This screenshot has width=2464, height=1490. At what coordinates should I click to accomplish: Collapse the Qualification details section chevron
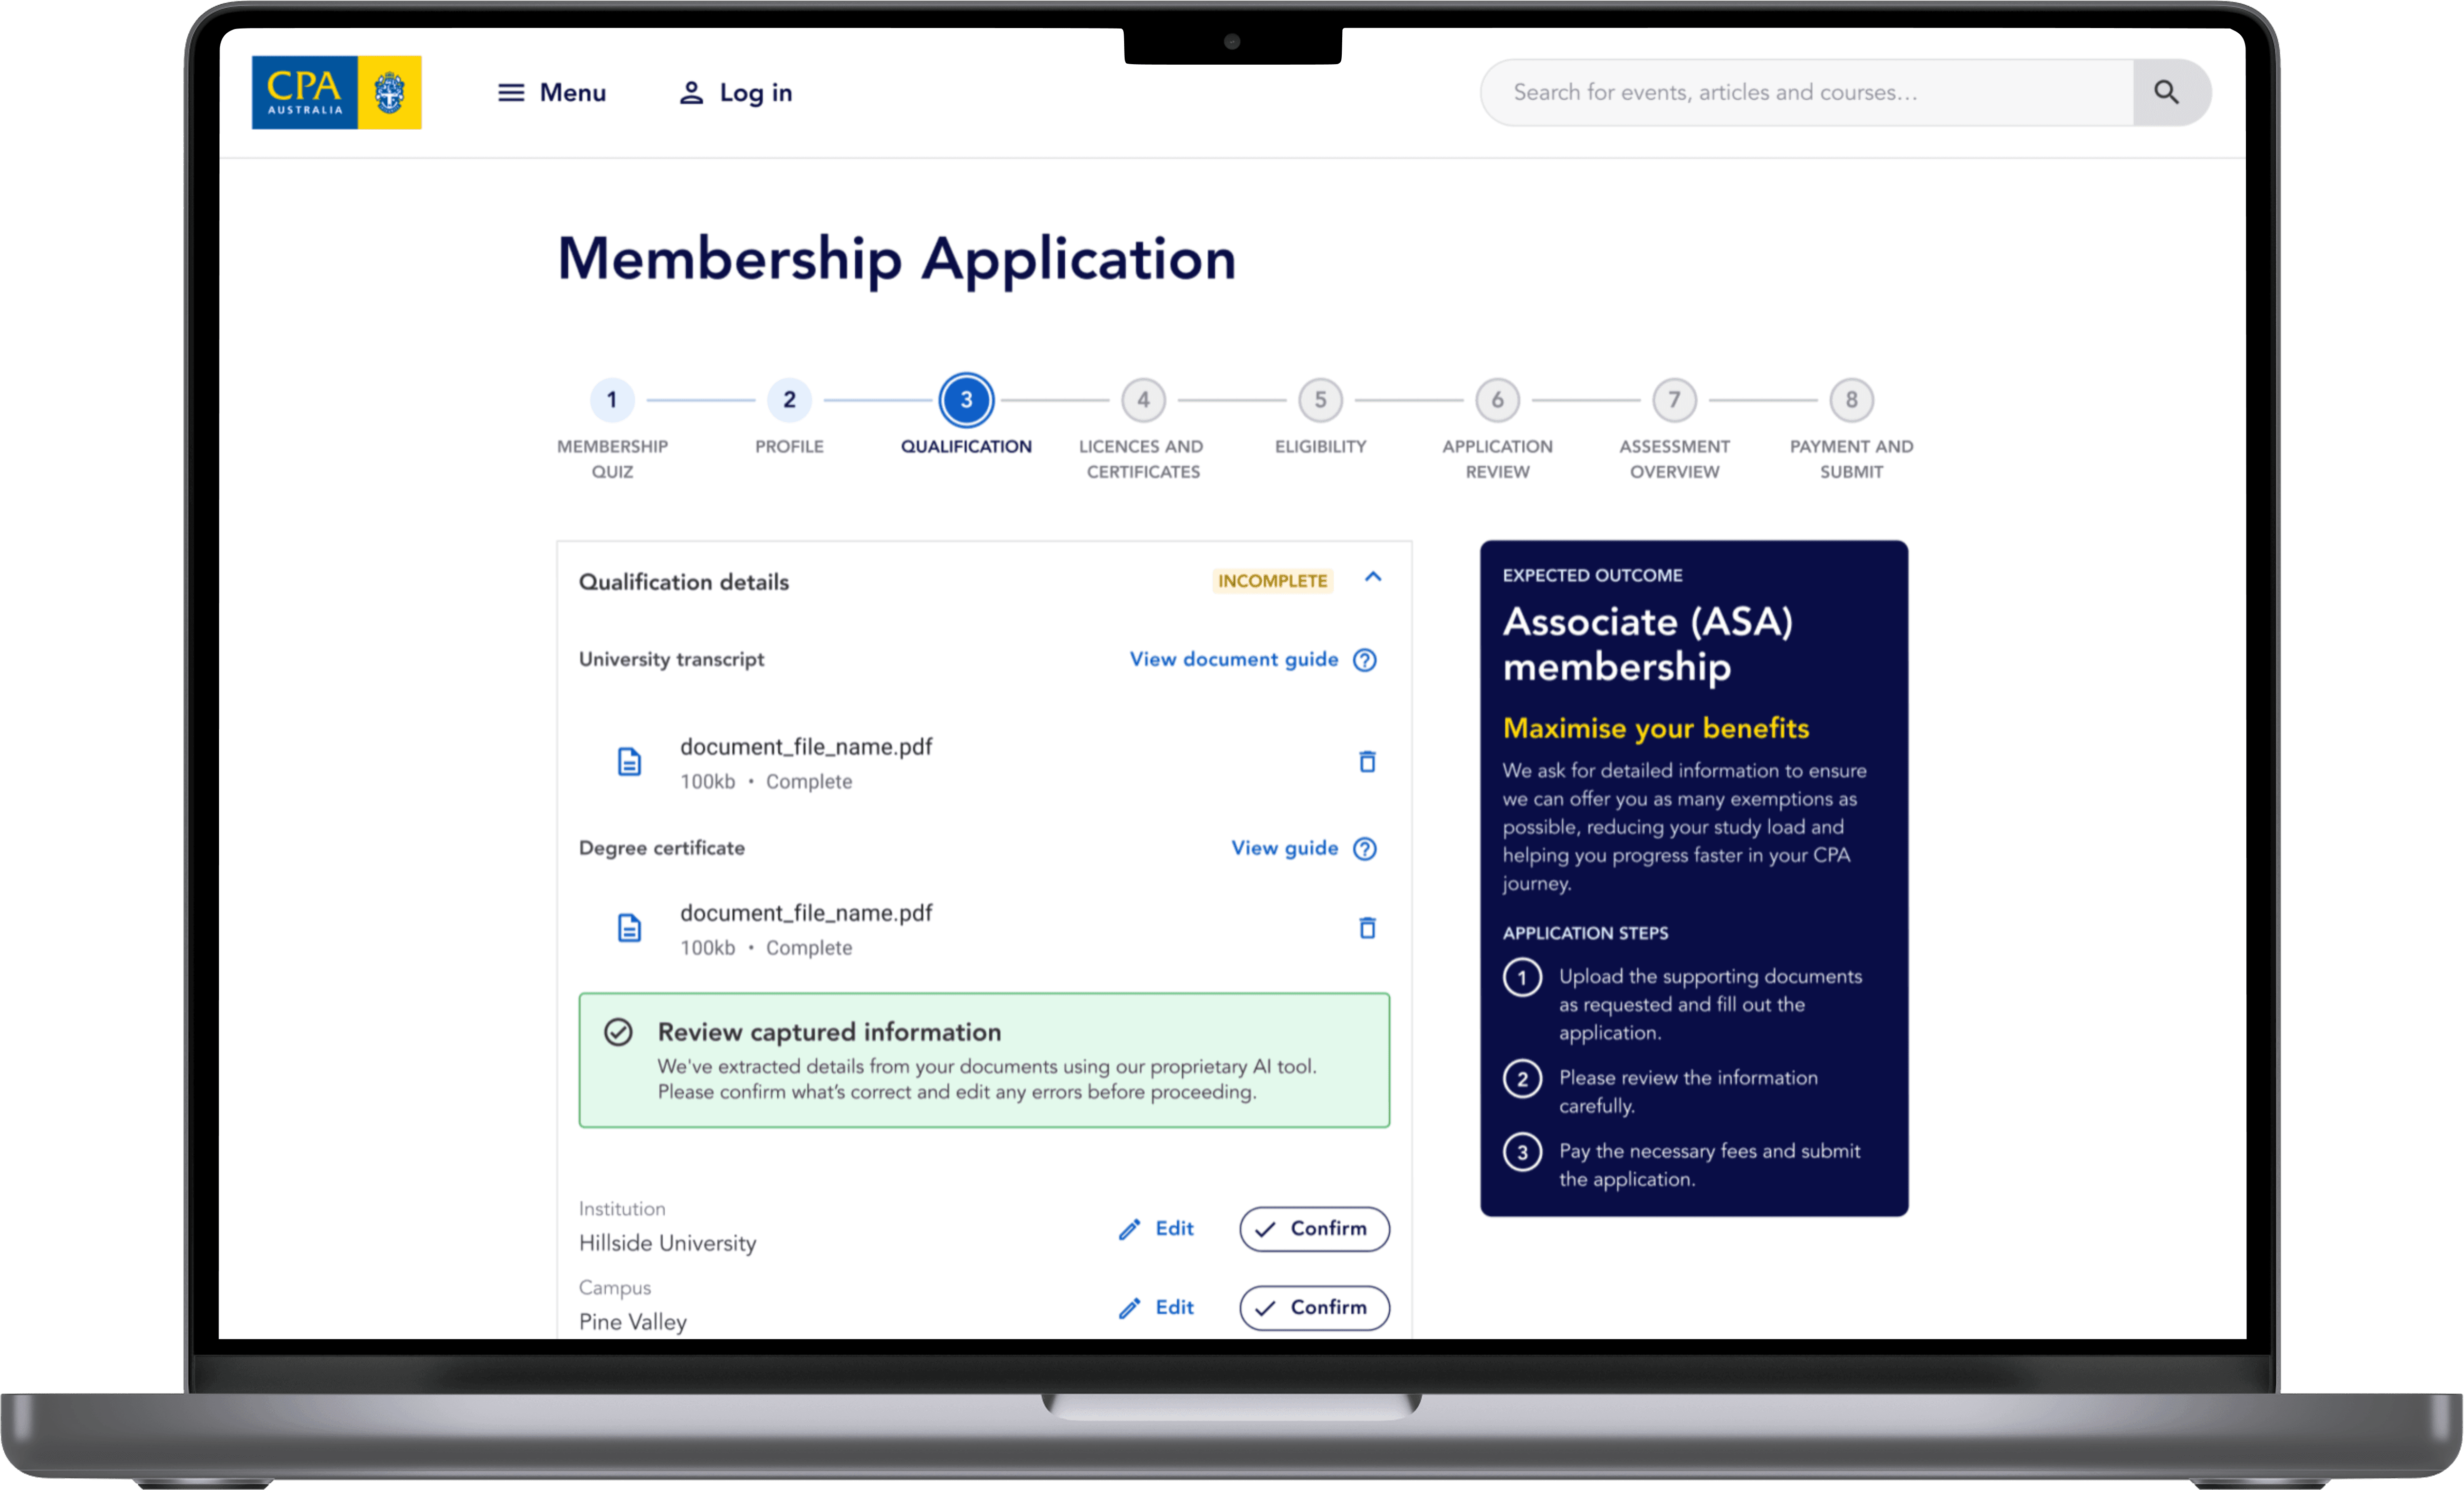[x=1373, y=577]
